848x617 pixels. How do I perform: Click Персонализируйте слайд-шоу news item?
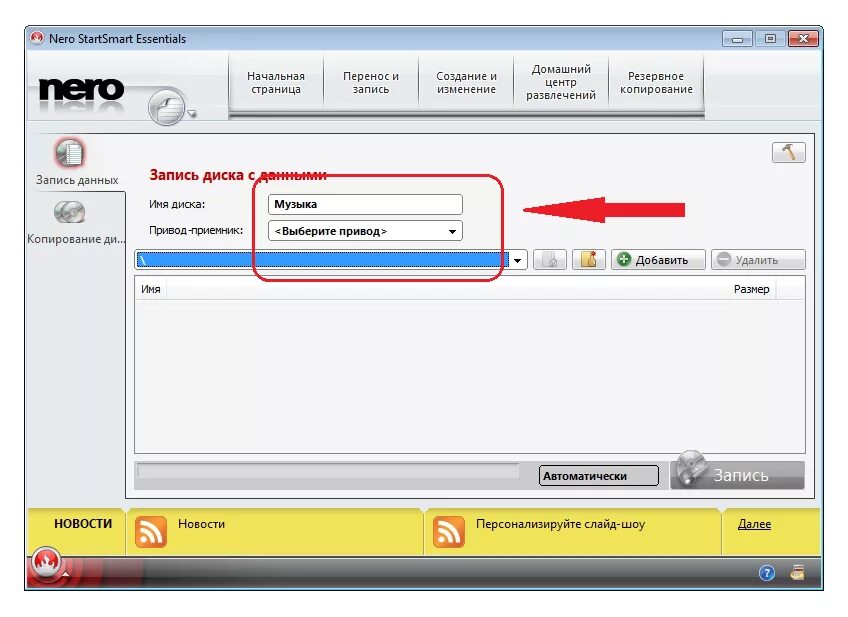click(560, 524)
